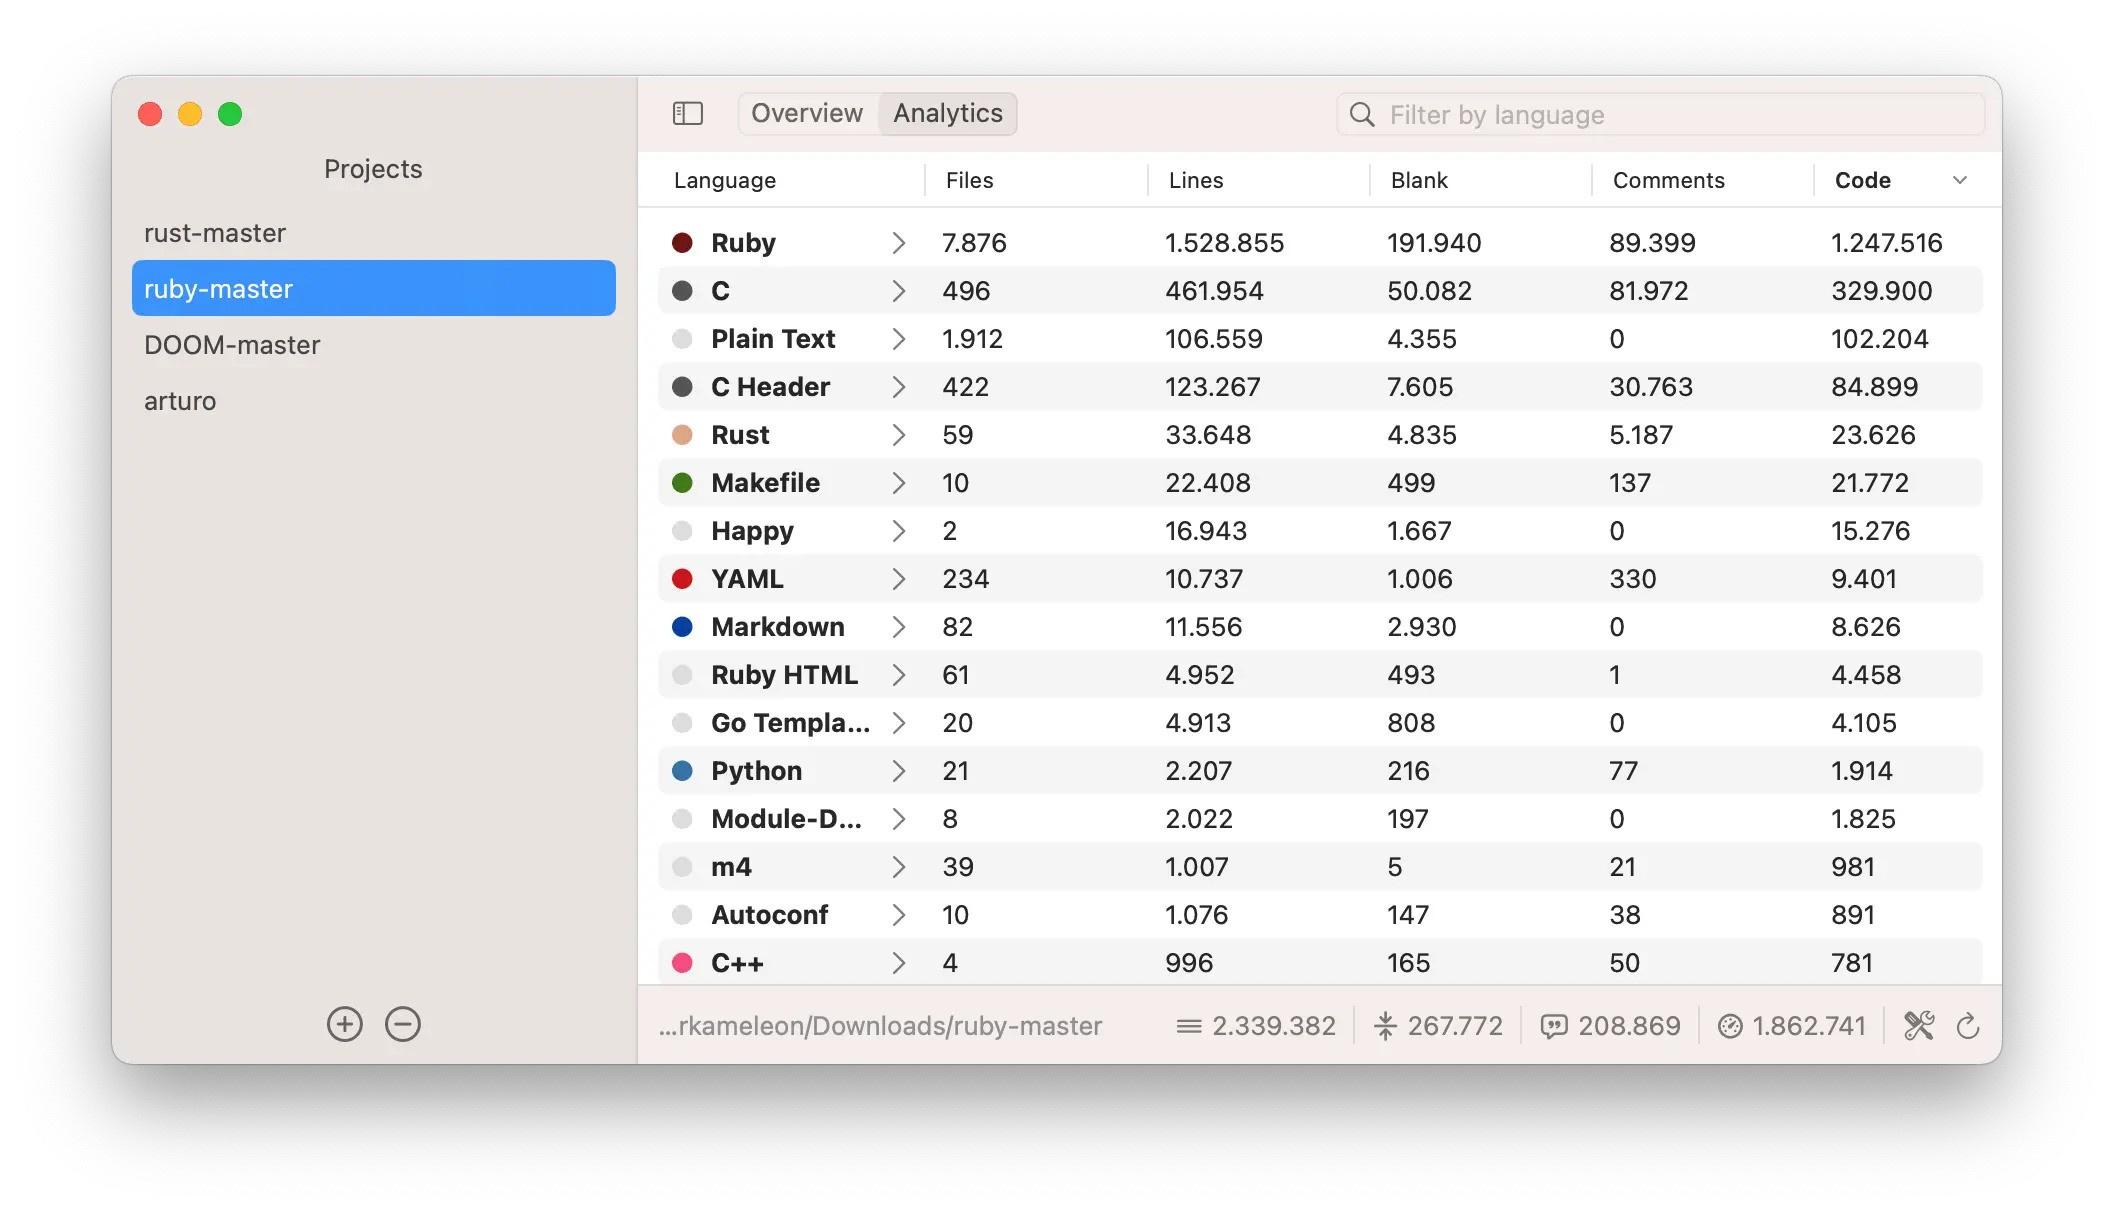Open the wrench and screwdriver tools icon

tap(1918, 1026)
